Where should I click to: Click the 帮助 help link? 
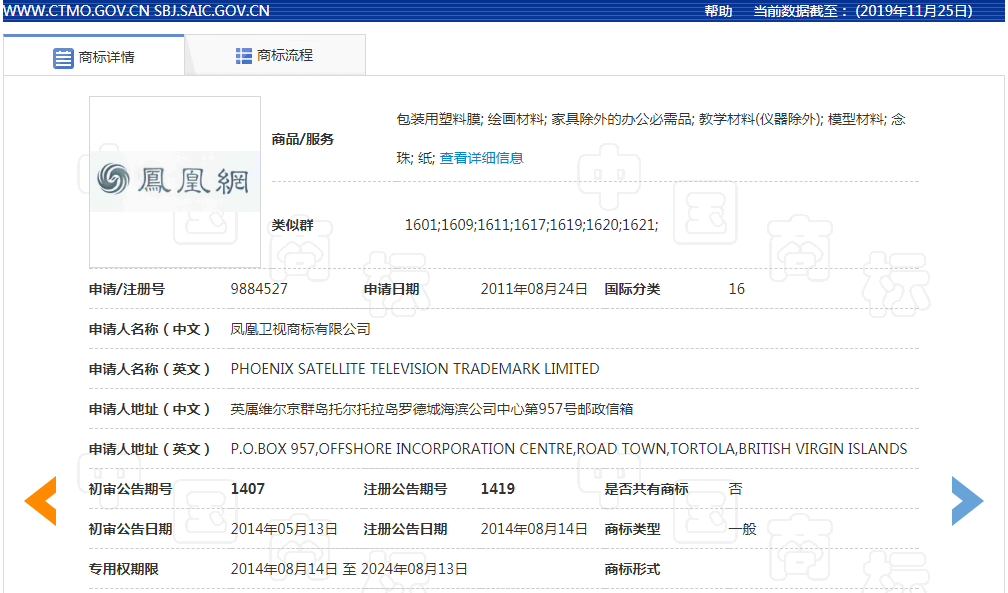(718, 11)
